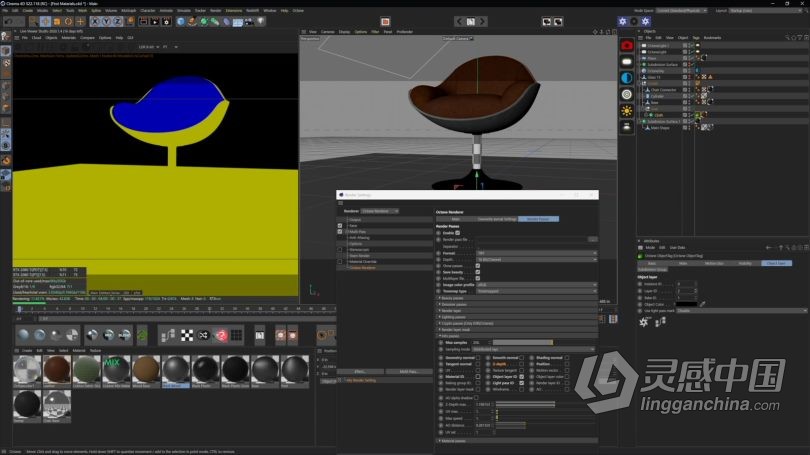Select the Rotate tool in top toolbar
Image resolution: width=810 pixels, height=455 pixels.
68,21
